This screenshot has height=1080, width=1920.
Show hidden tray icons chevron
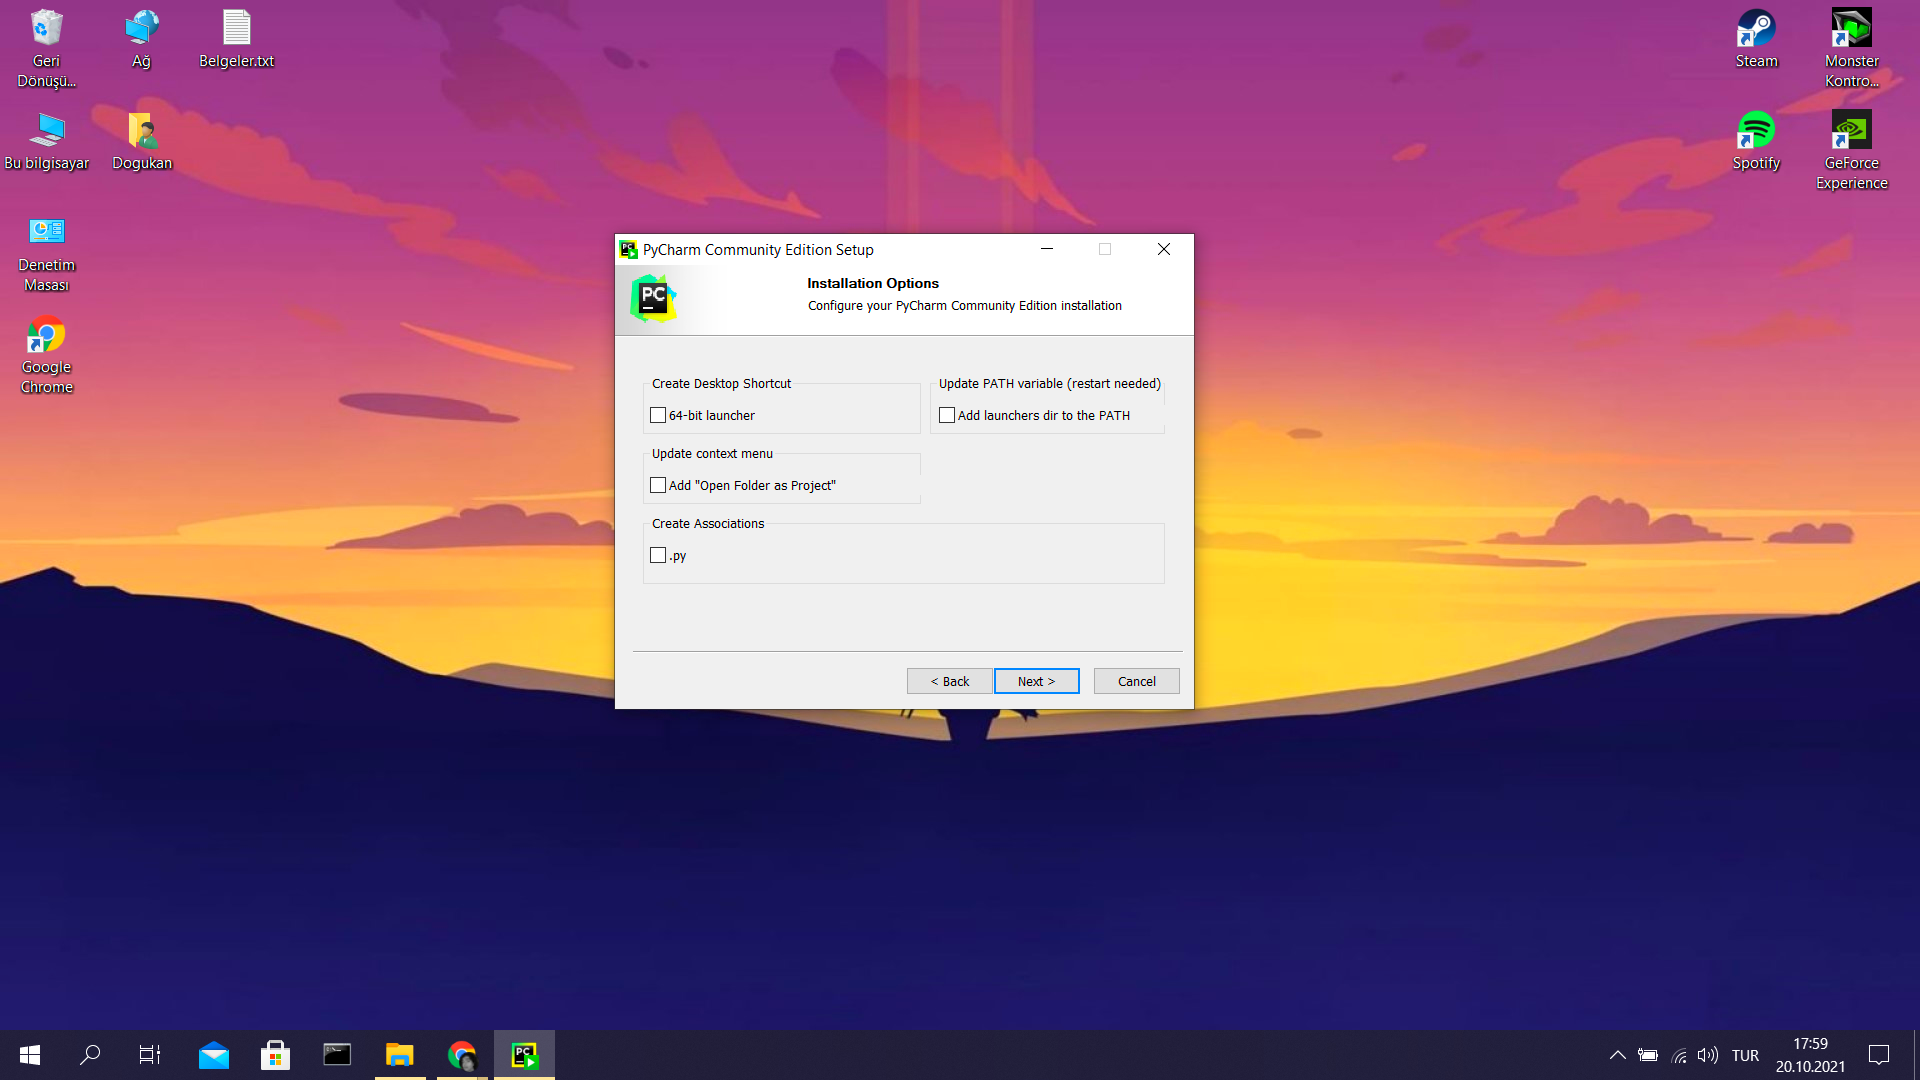coord(1617,1055)
